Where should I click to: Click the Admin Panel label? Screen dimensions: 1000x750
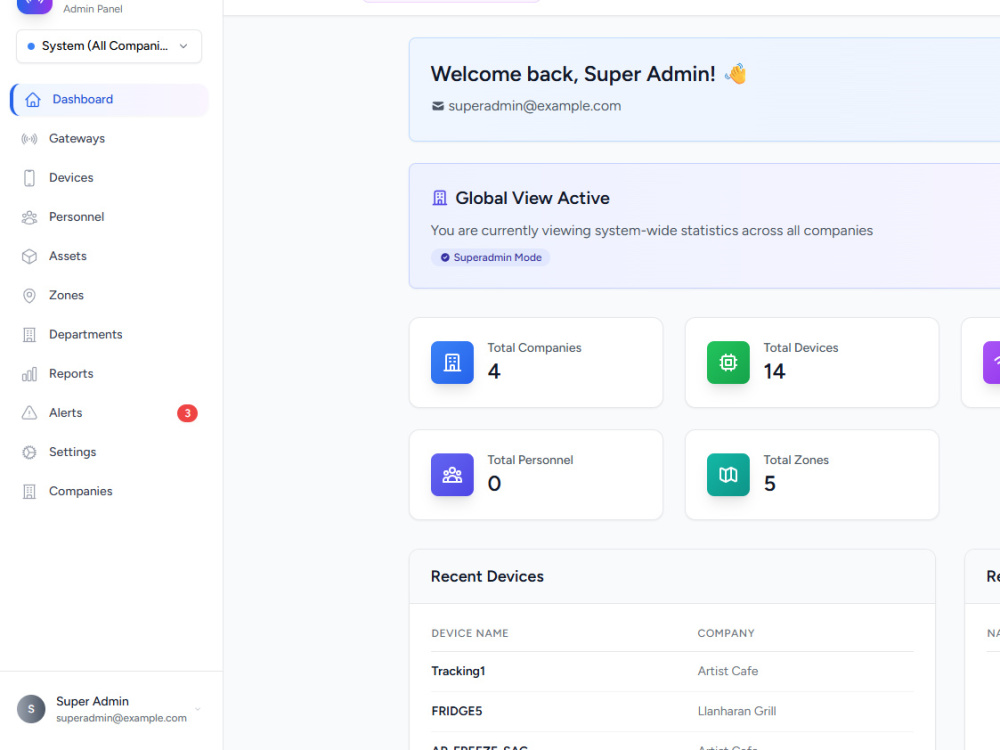[92, 9]
